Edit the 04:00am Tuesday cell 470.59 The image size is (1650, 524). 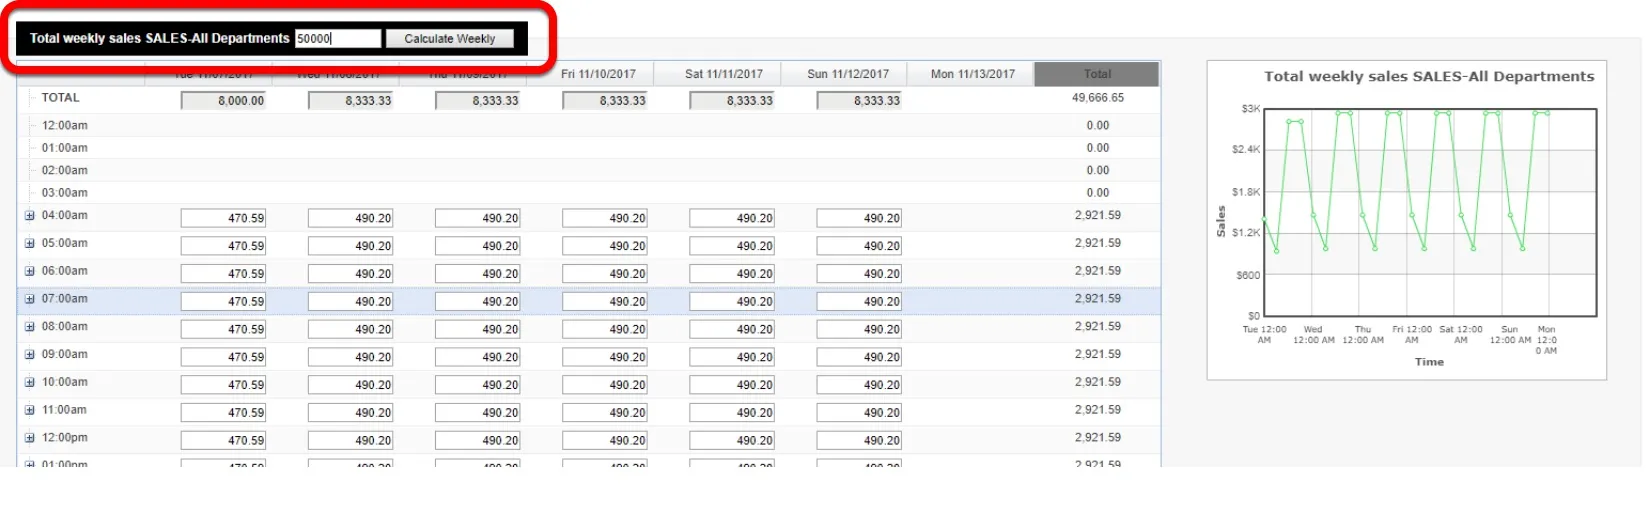point(223,218)
